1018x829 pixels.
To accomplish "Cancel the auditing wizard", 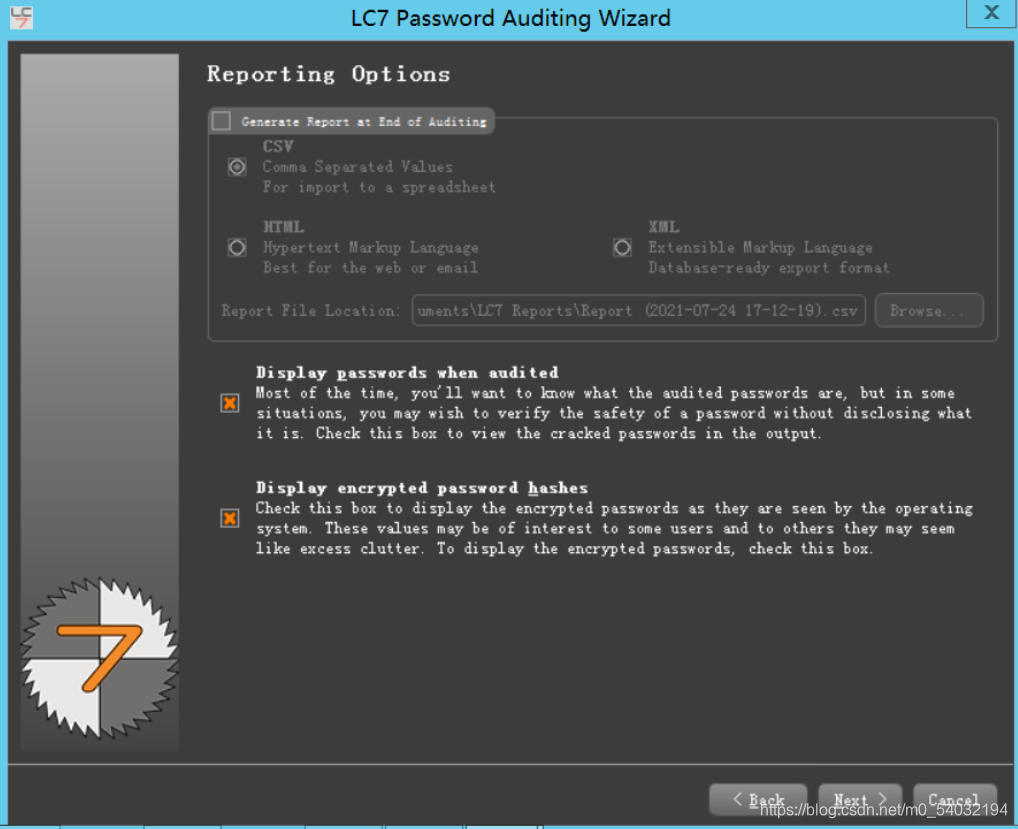I will (954, 799).
